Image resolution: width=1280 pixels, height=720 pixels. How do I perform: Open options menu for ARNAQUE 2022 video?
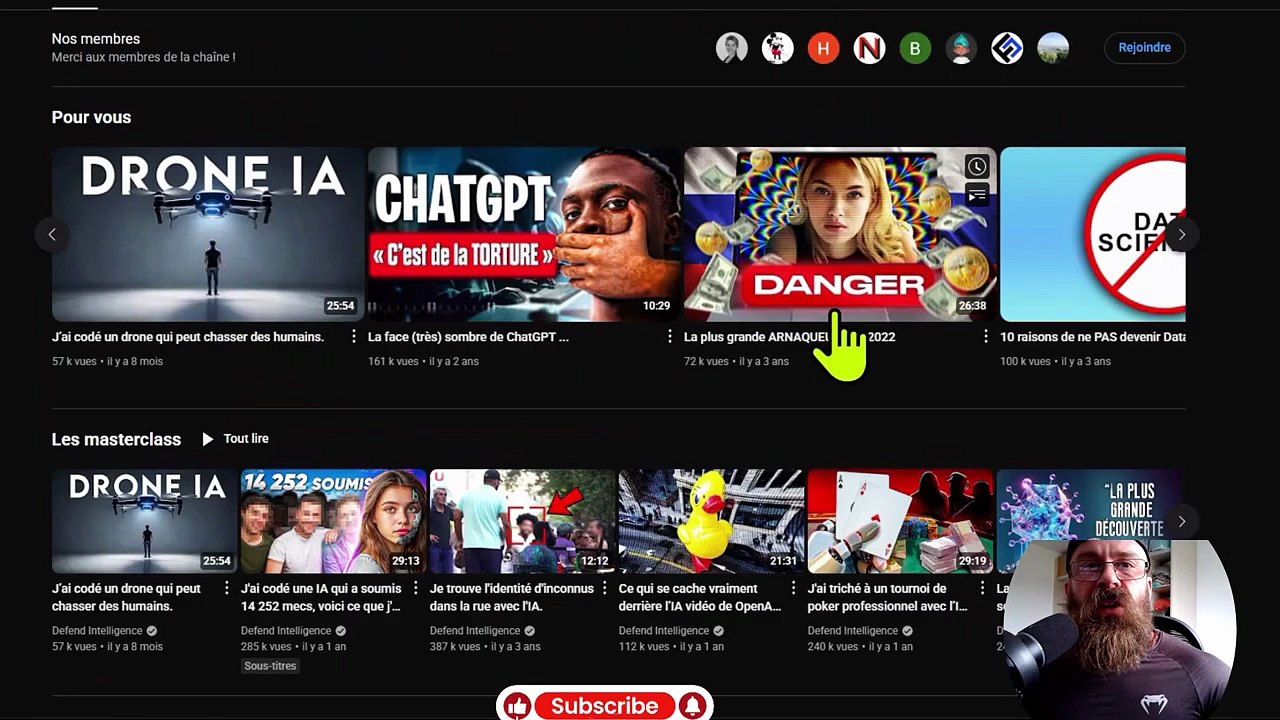(x=986, y=337)
